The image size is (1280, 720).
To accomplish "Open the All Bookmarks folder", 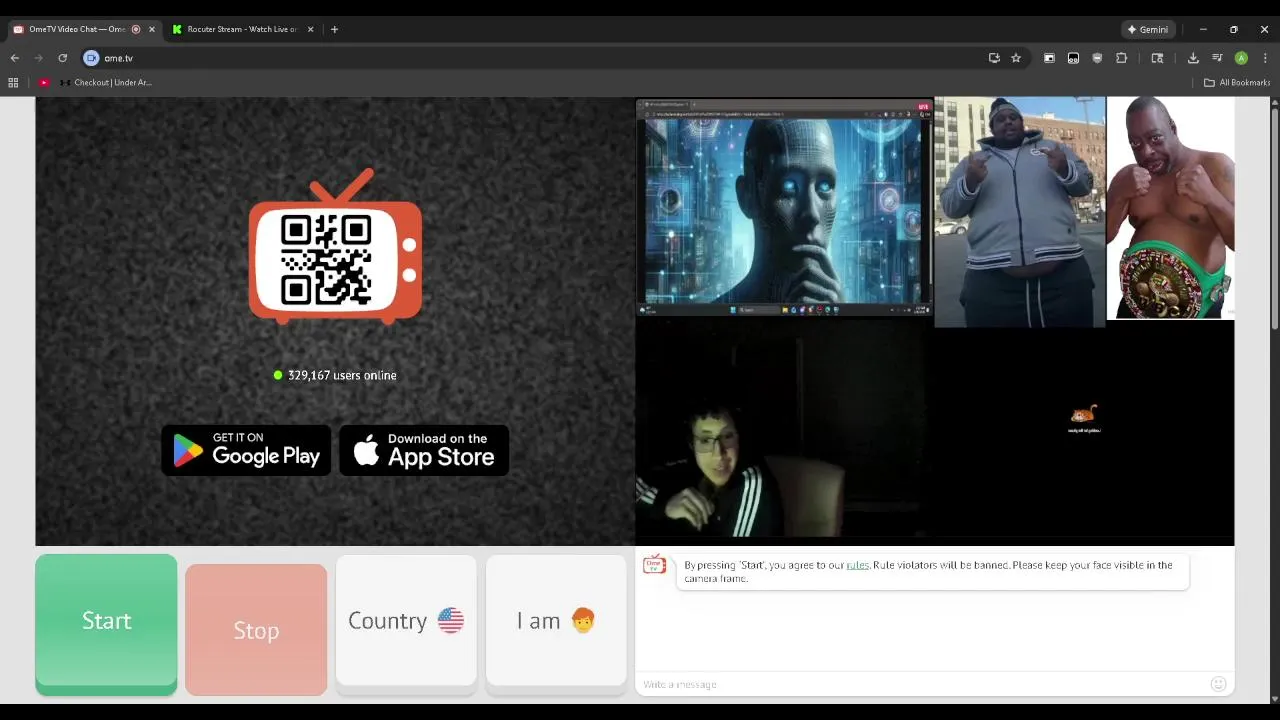I will pyautogui.click(x=1237, y=82).
